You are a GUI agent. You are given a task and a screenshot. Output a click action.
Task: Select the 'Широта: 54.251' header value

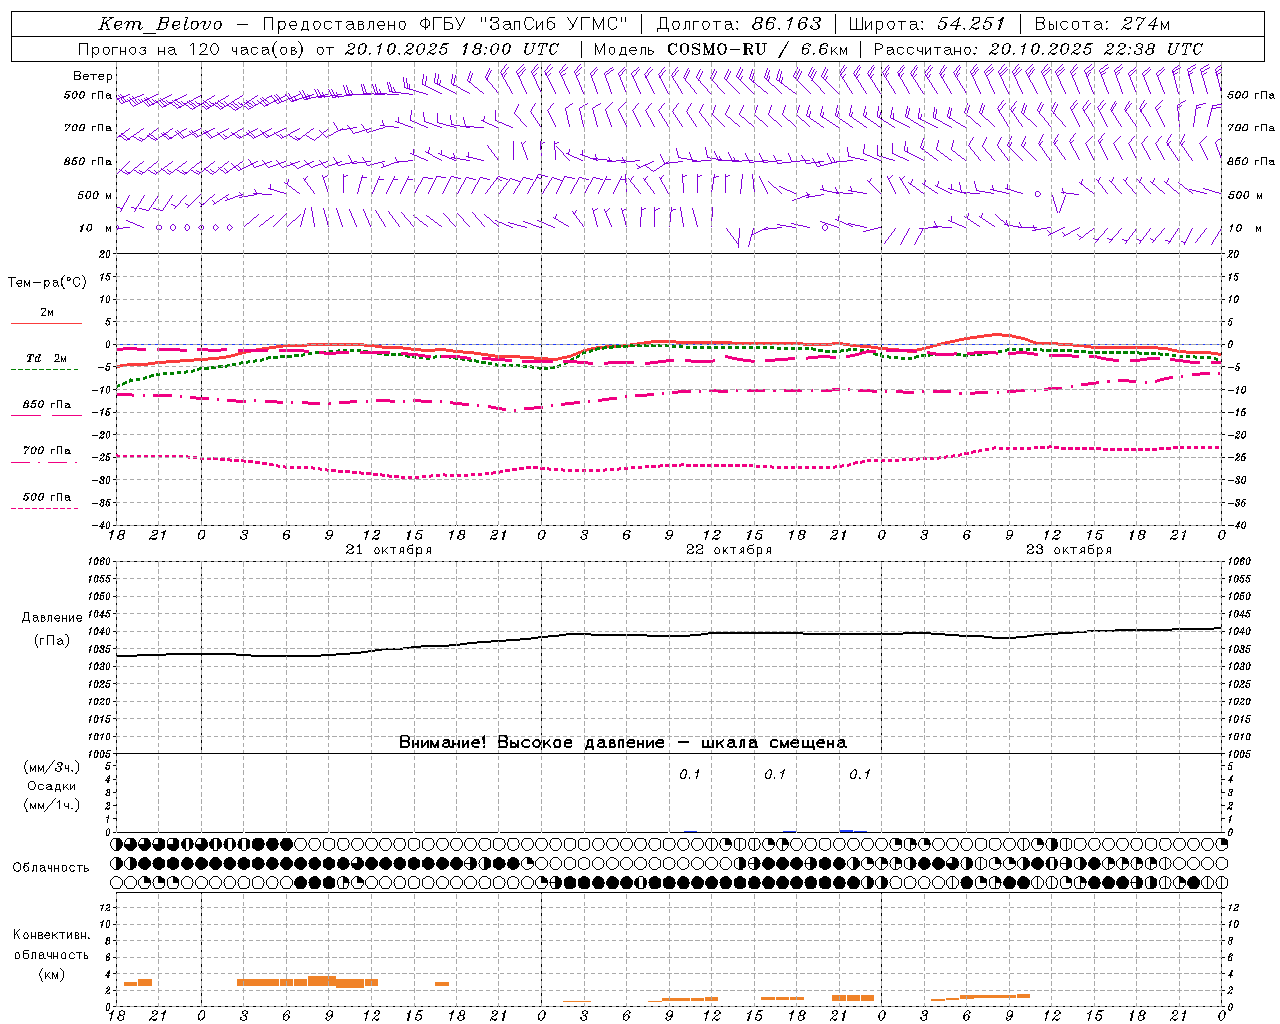(927, 24)
